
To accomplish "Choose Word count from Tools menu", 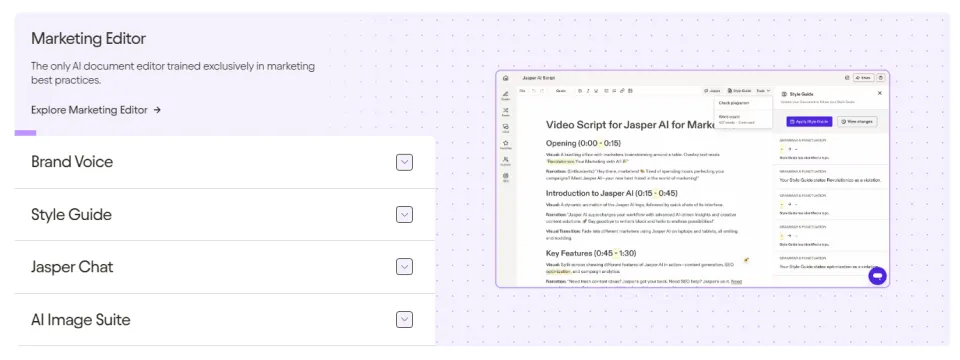I will pyautogui.click(x=743, y=119).
